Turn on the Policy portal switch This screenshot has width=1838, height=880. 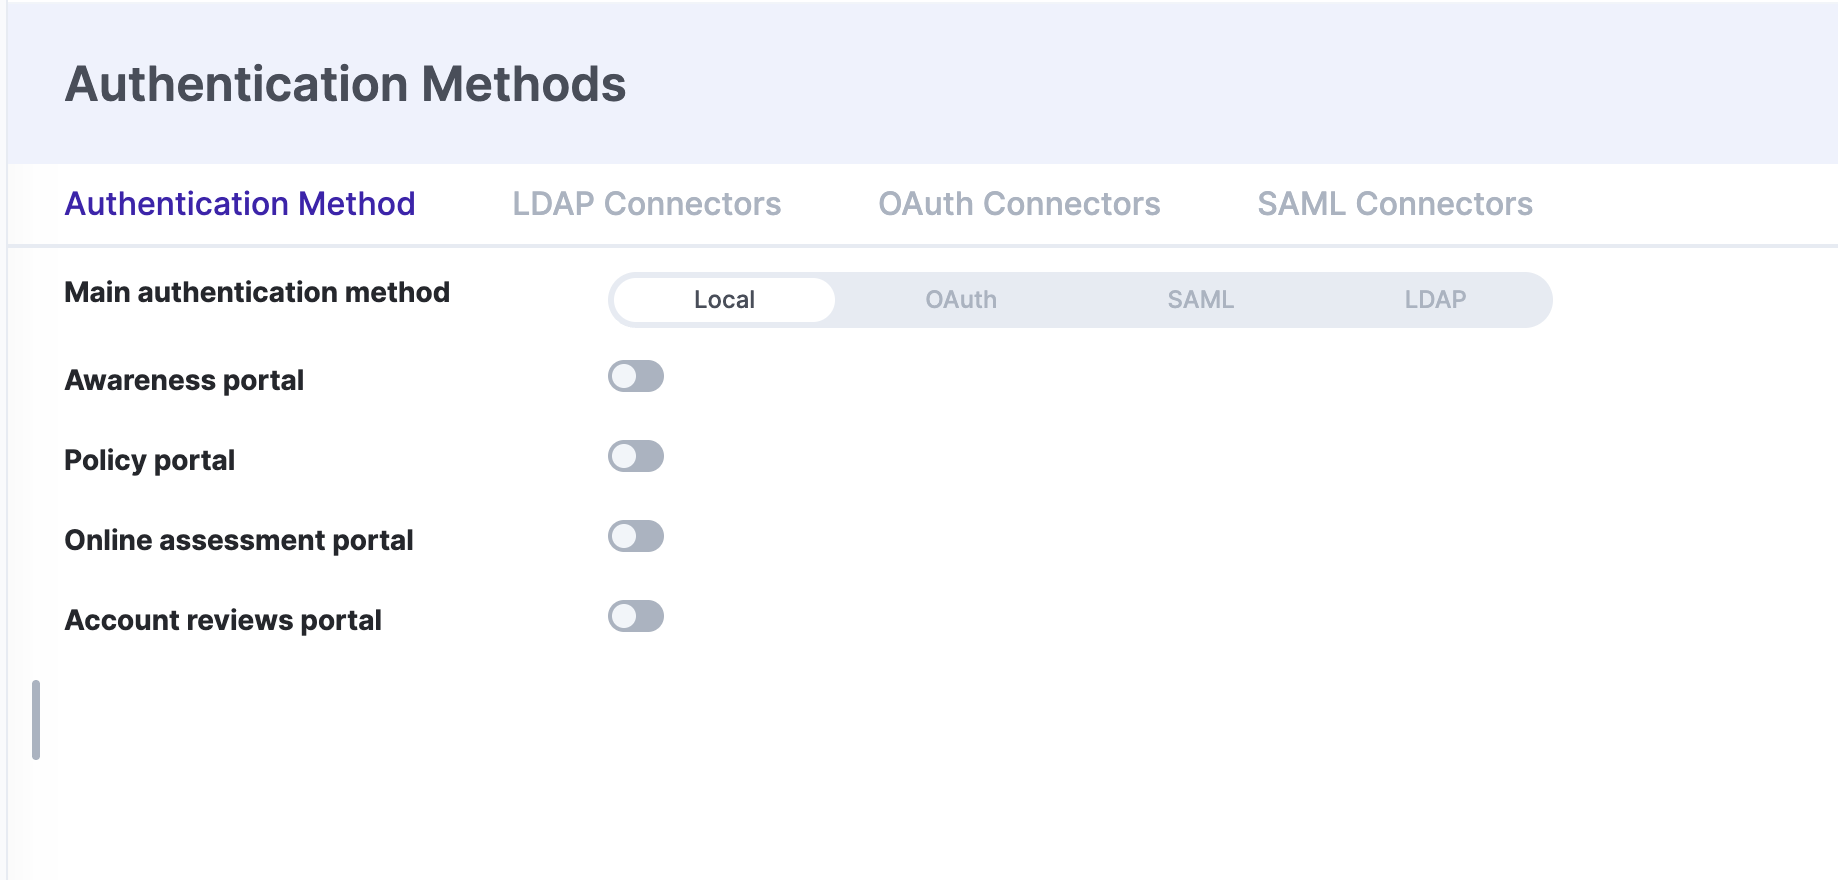coord(636,456)
